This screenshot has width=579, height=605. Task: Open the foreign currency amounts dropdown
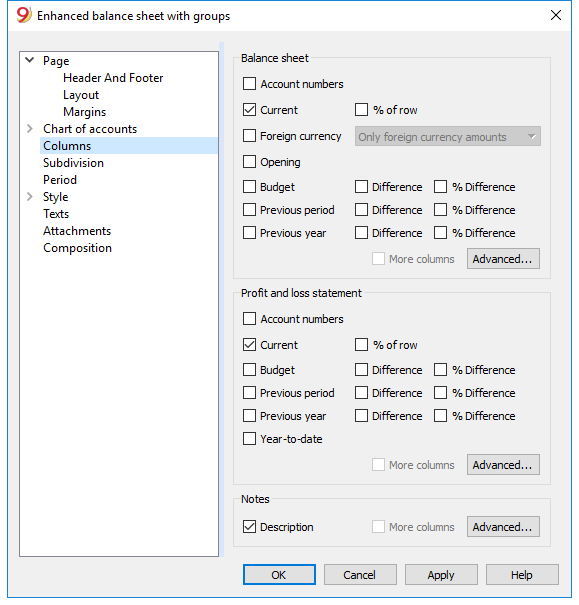point(447,136)
